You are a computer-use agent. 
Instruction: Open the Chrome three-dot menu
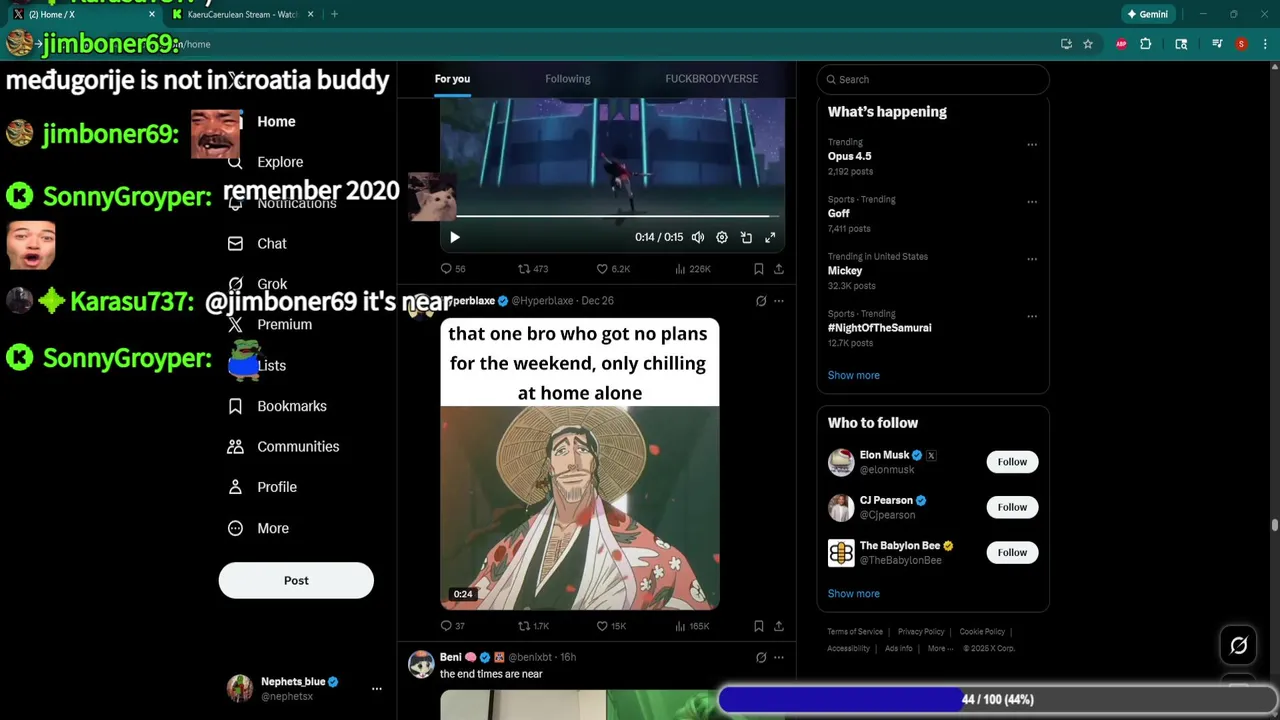coord(1265,44)
